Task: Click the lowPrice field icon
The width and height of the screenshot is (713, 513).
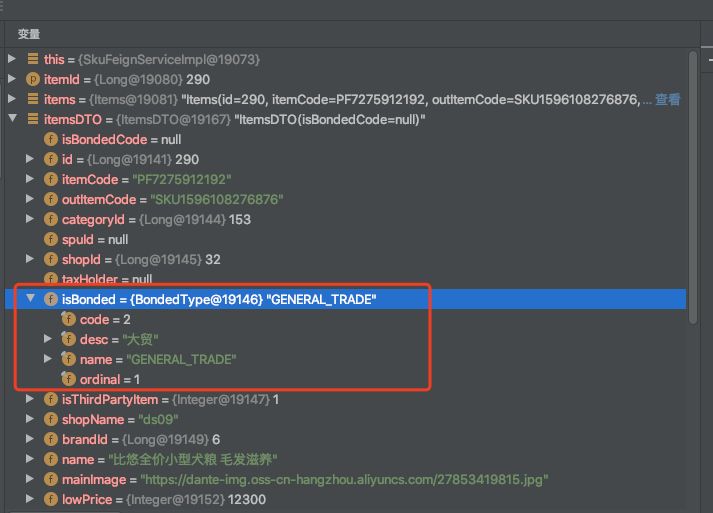Action: 51,499
